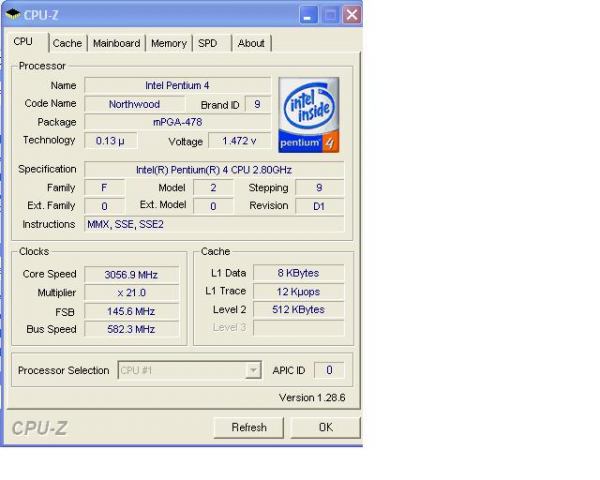The width and height of the screenshot is (600, 480).
Task: Click the 'Specification' label
Action: (x=47, y=169)
